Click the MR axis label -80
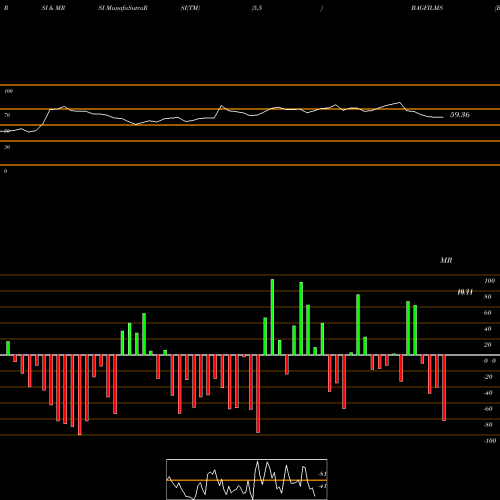500x500 pixels. pyautogui.click(x=488, y=425)
